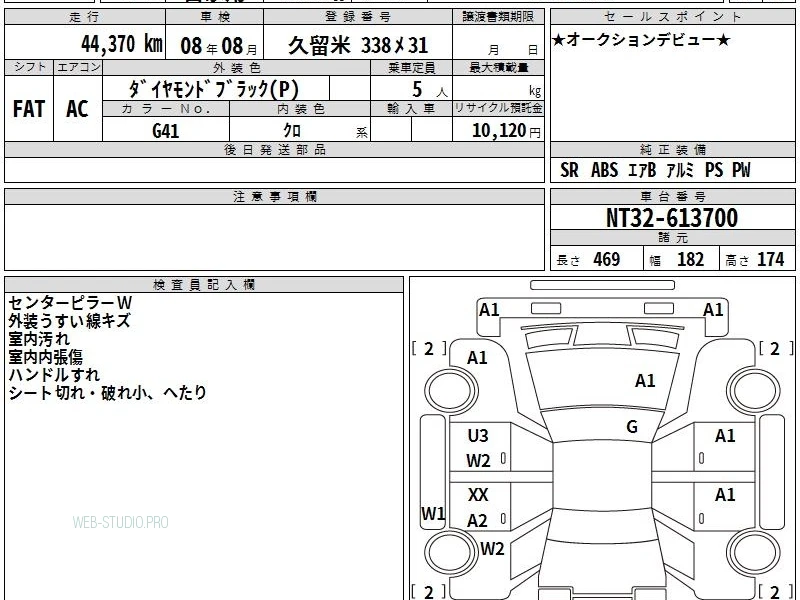The height and width of the screenshot is (600, 800).
Task: Click the セールスポイント header
Action: [672, 17]
